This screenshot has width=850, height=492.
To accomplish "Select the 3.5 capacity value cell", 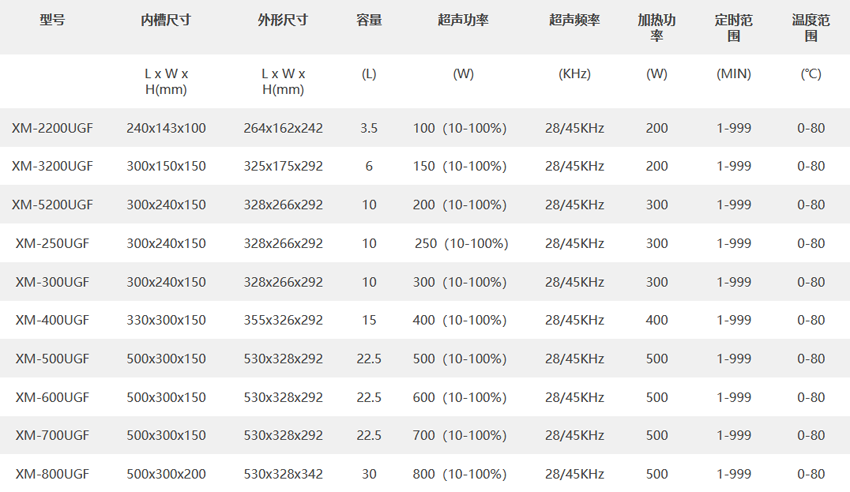I will [369, 128].
